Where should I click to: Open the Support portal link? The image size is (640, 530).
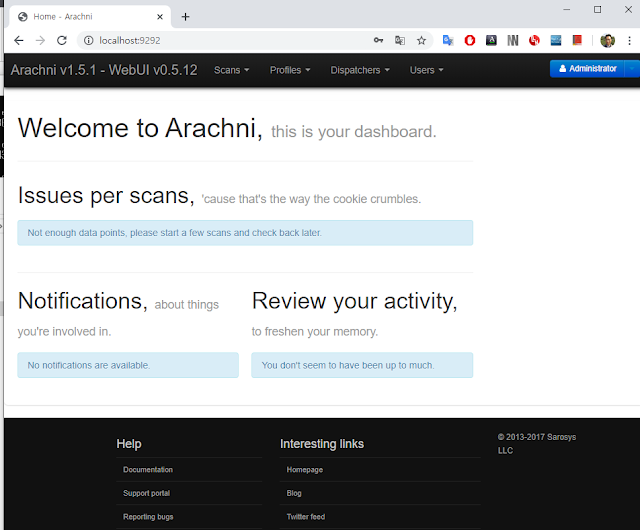coord(146,493)
